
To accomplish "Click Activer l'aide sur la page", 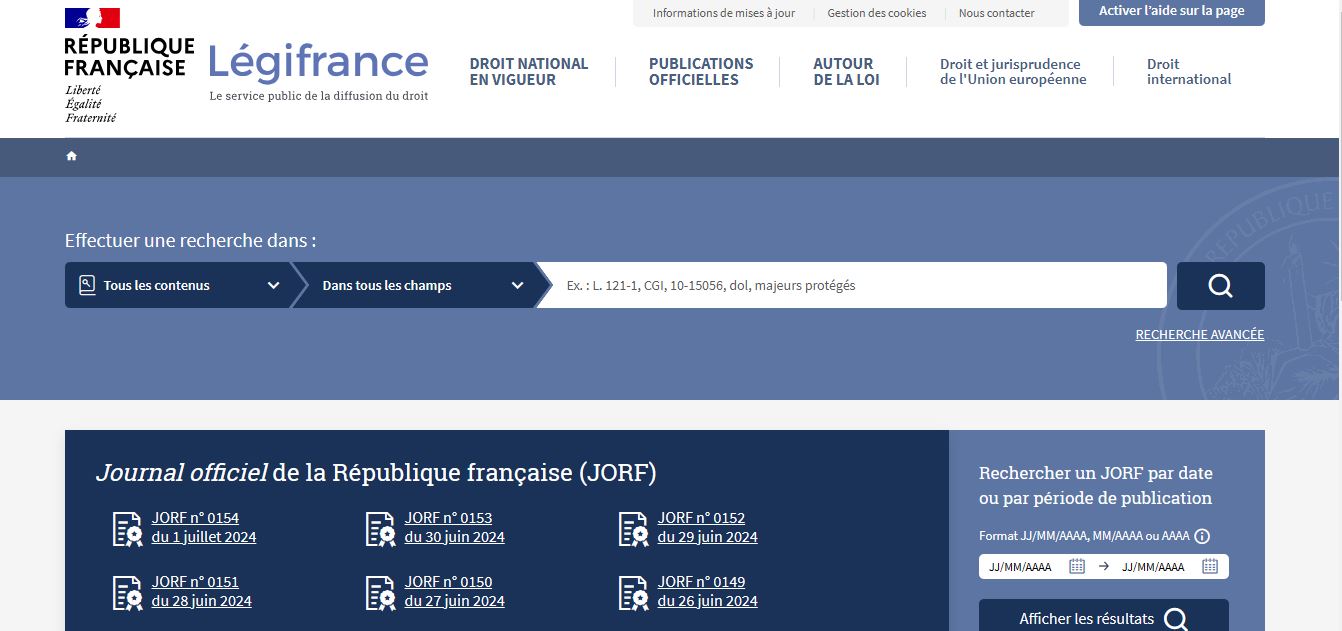I will click(x=1172, y=11).
